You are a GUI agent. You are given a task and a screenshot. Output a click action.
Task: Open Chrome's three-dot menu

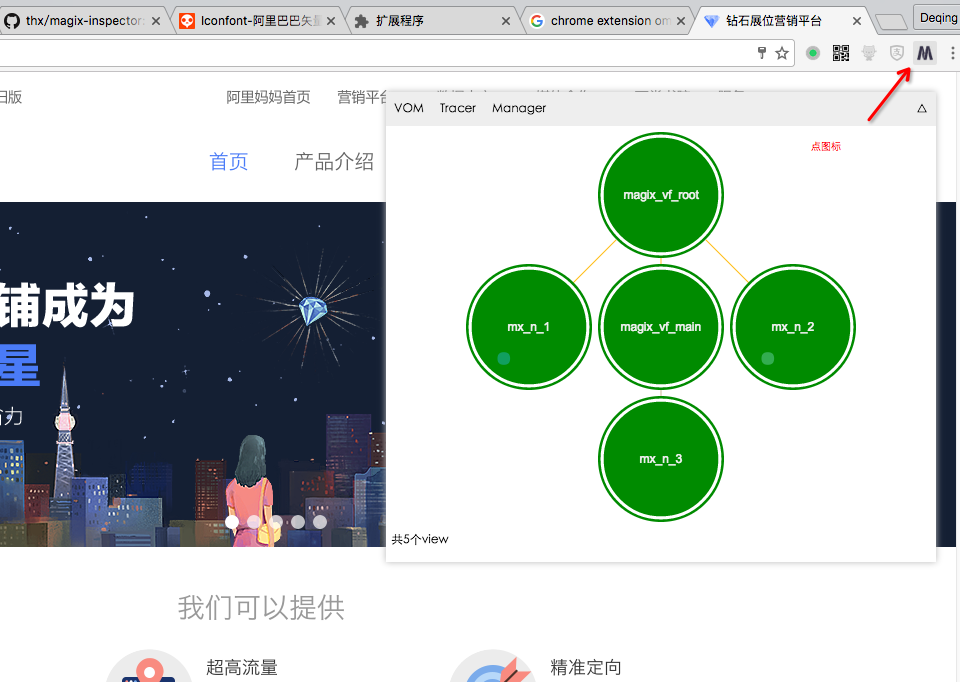[952, 53]
